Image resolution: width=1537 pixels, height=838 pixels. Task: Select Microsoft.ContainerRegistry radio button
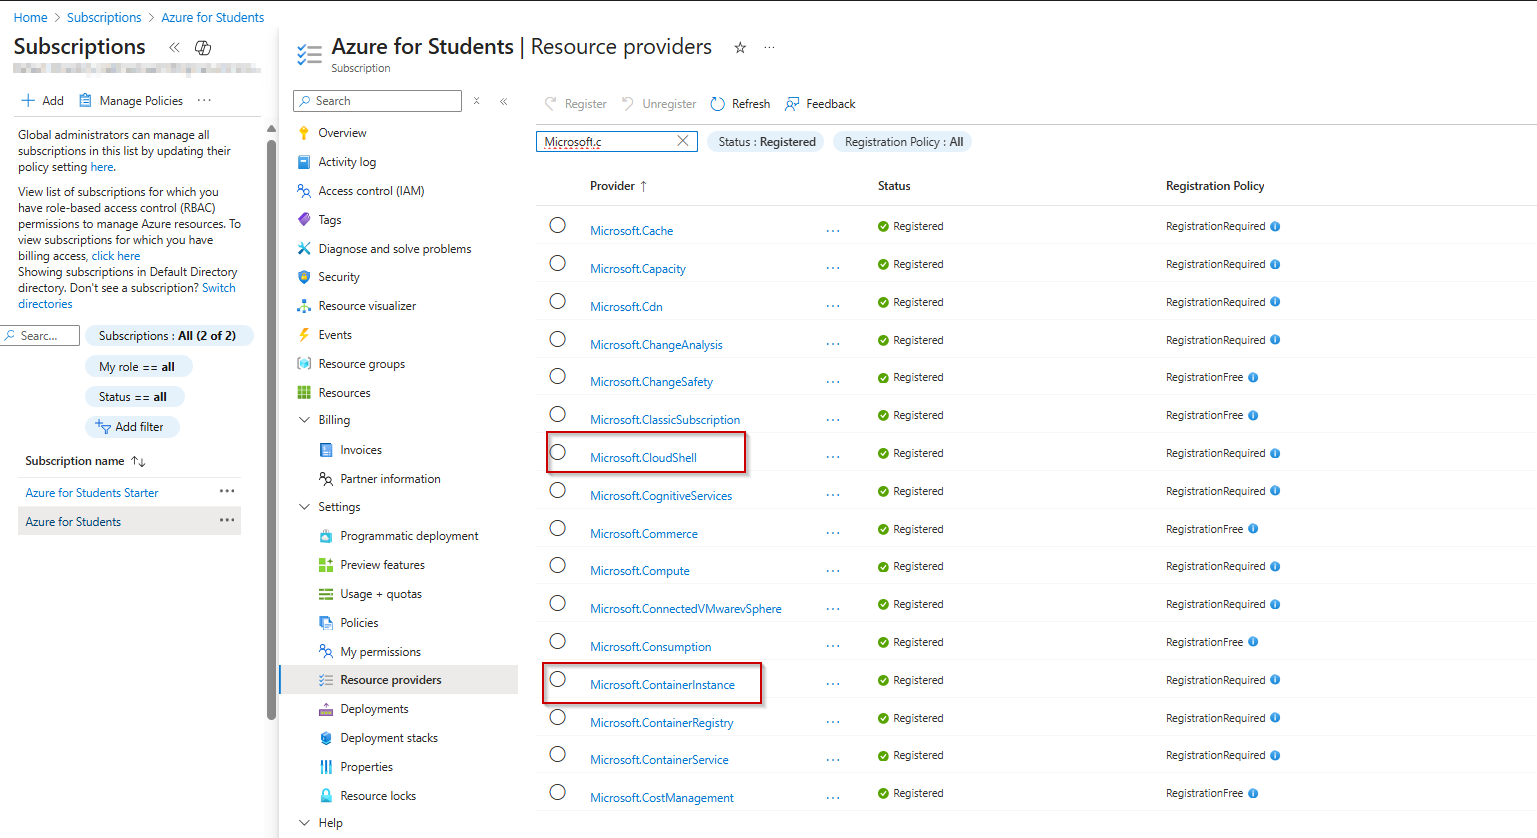tap(558, 718)
